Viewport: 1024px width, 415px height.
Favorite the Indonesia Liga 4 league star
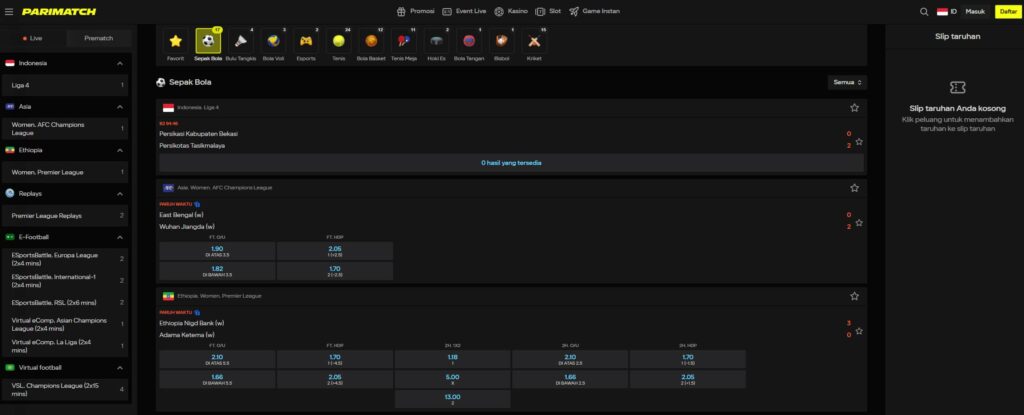click(x=854, y=108)
